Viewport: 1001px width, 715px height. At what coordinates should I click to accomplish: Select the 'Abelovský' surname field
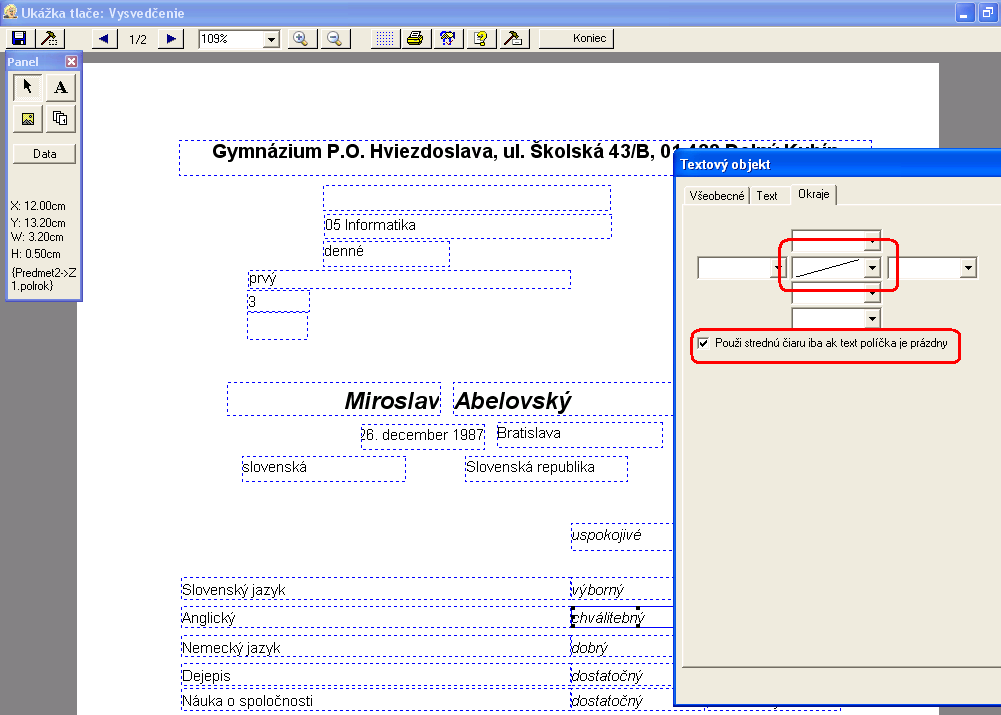click(x=563, y=399)
